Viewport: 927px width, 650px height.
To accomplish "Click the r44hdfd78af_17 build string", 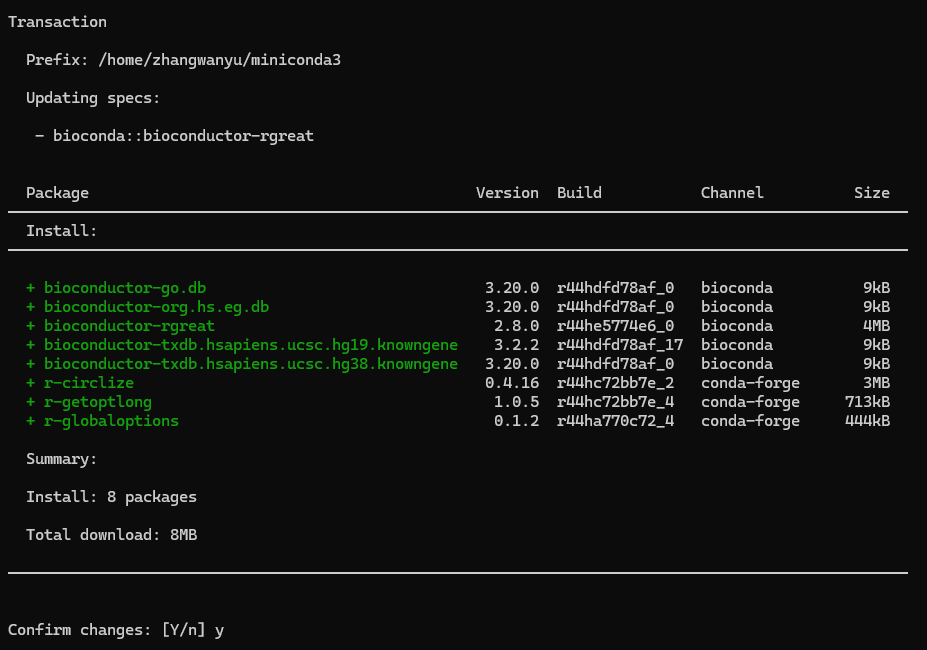I will click(620, 345).
